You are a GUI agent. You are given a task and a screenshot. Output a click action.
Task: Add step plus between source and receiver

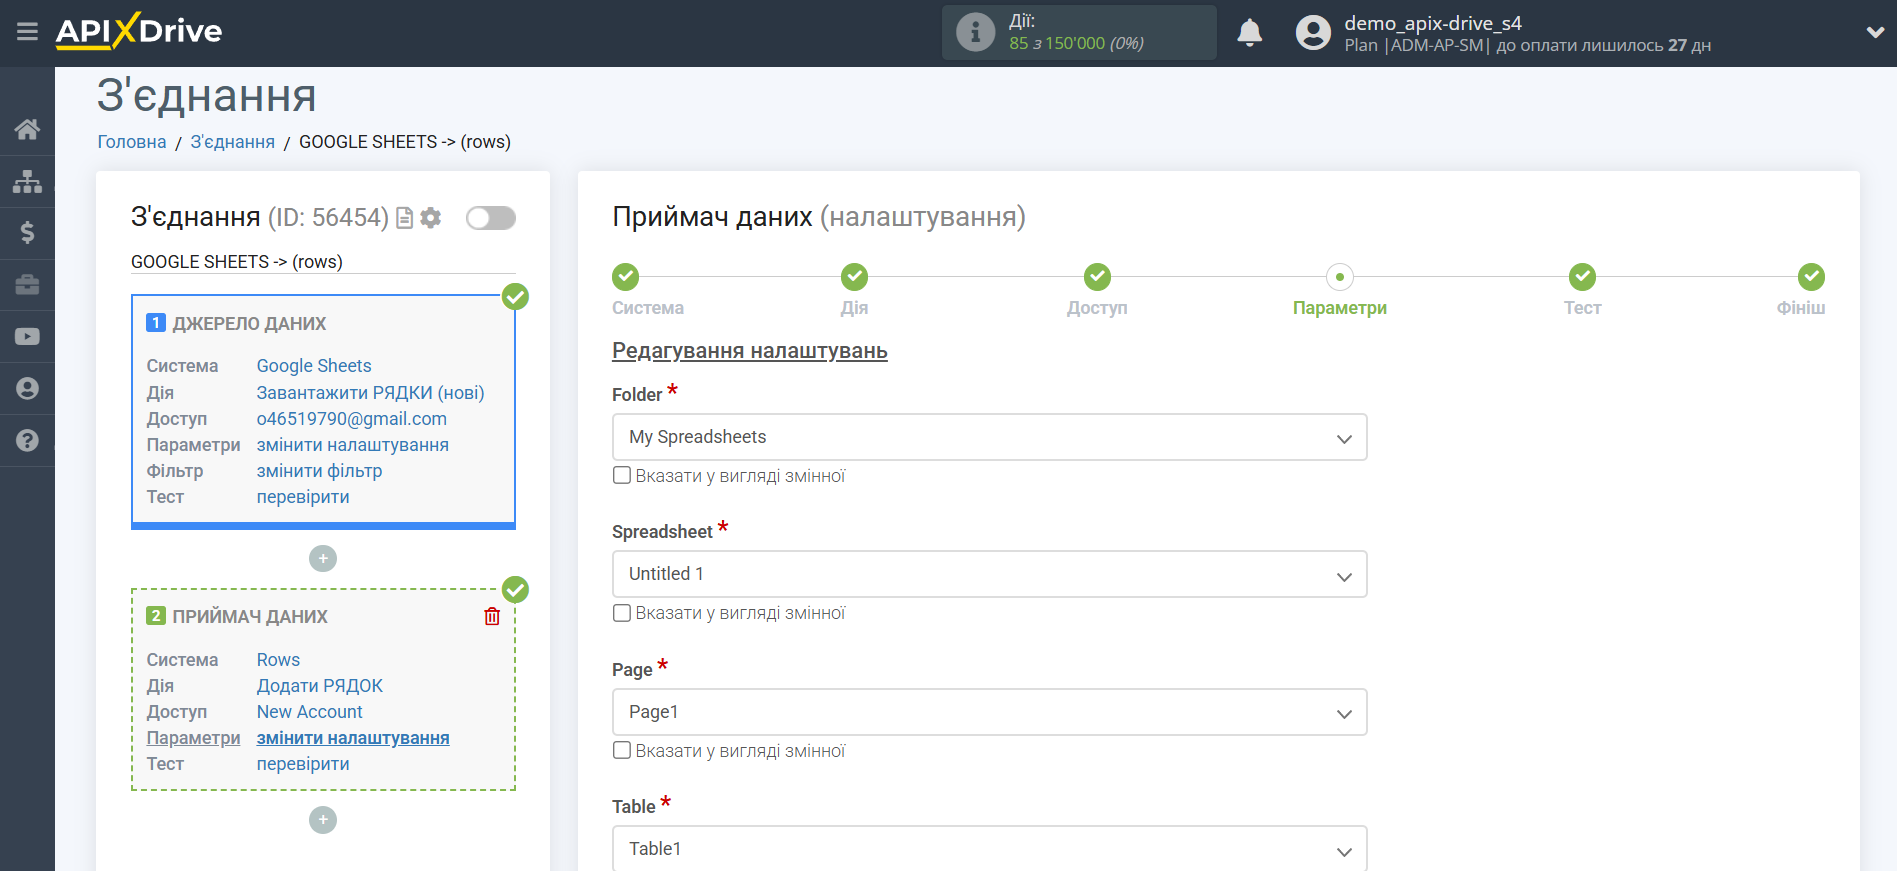point(323,558)
